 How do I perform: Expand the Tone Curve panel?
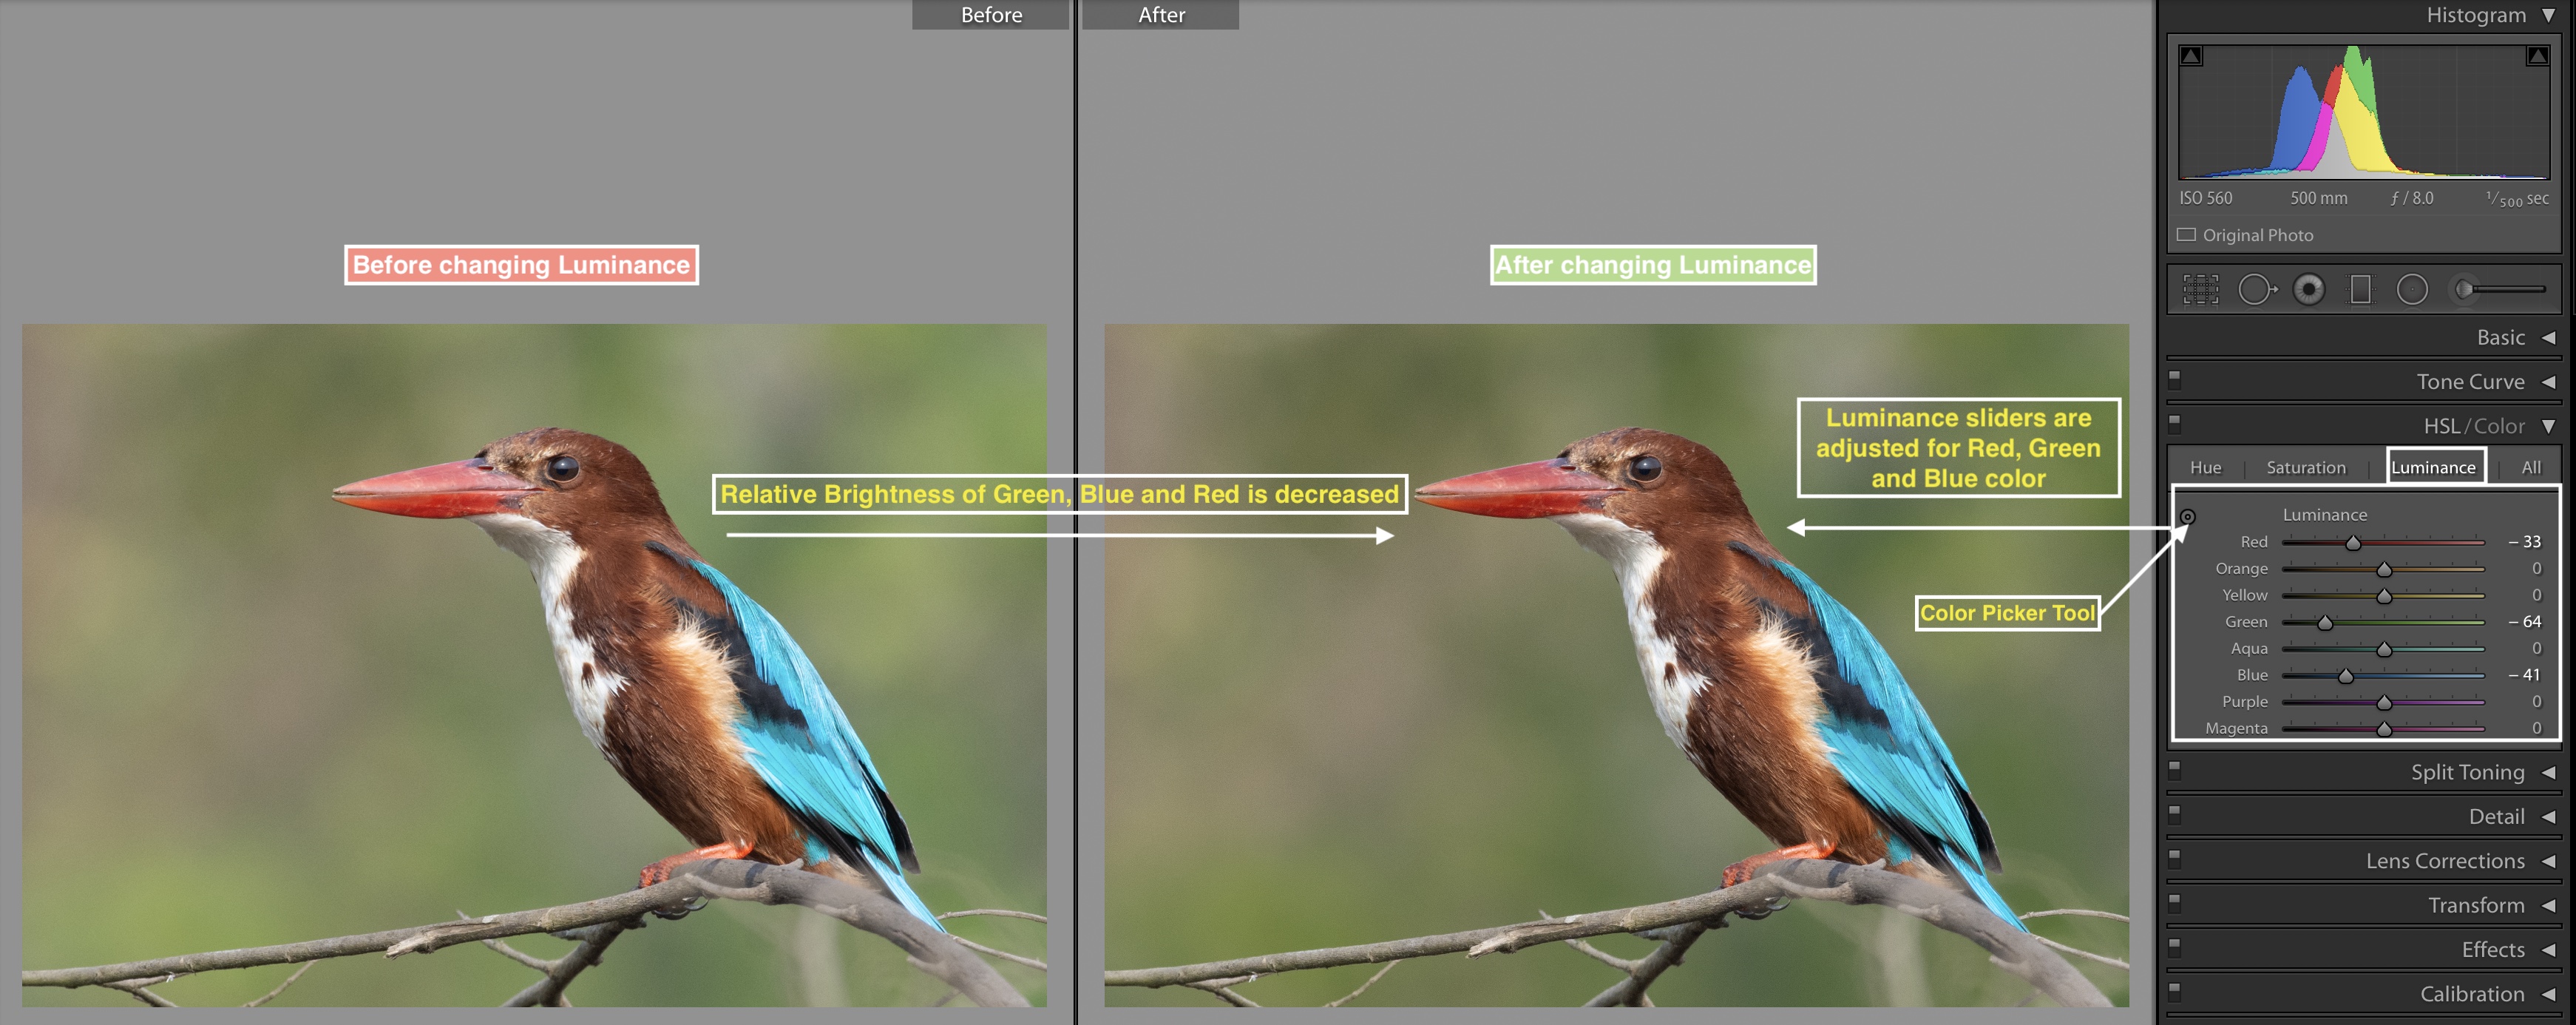coord(2552,381)
